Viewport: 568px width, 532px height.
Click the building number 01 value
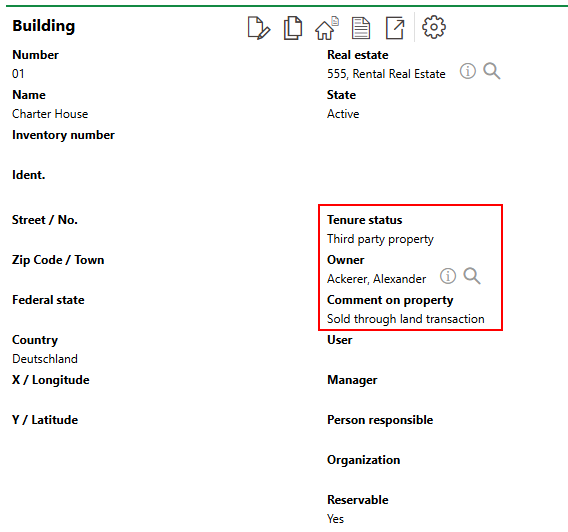coord(18,74)
